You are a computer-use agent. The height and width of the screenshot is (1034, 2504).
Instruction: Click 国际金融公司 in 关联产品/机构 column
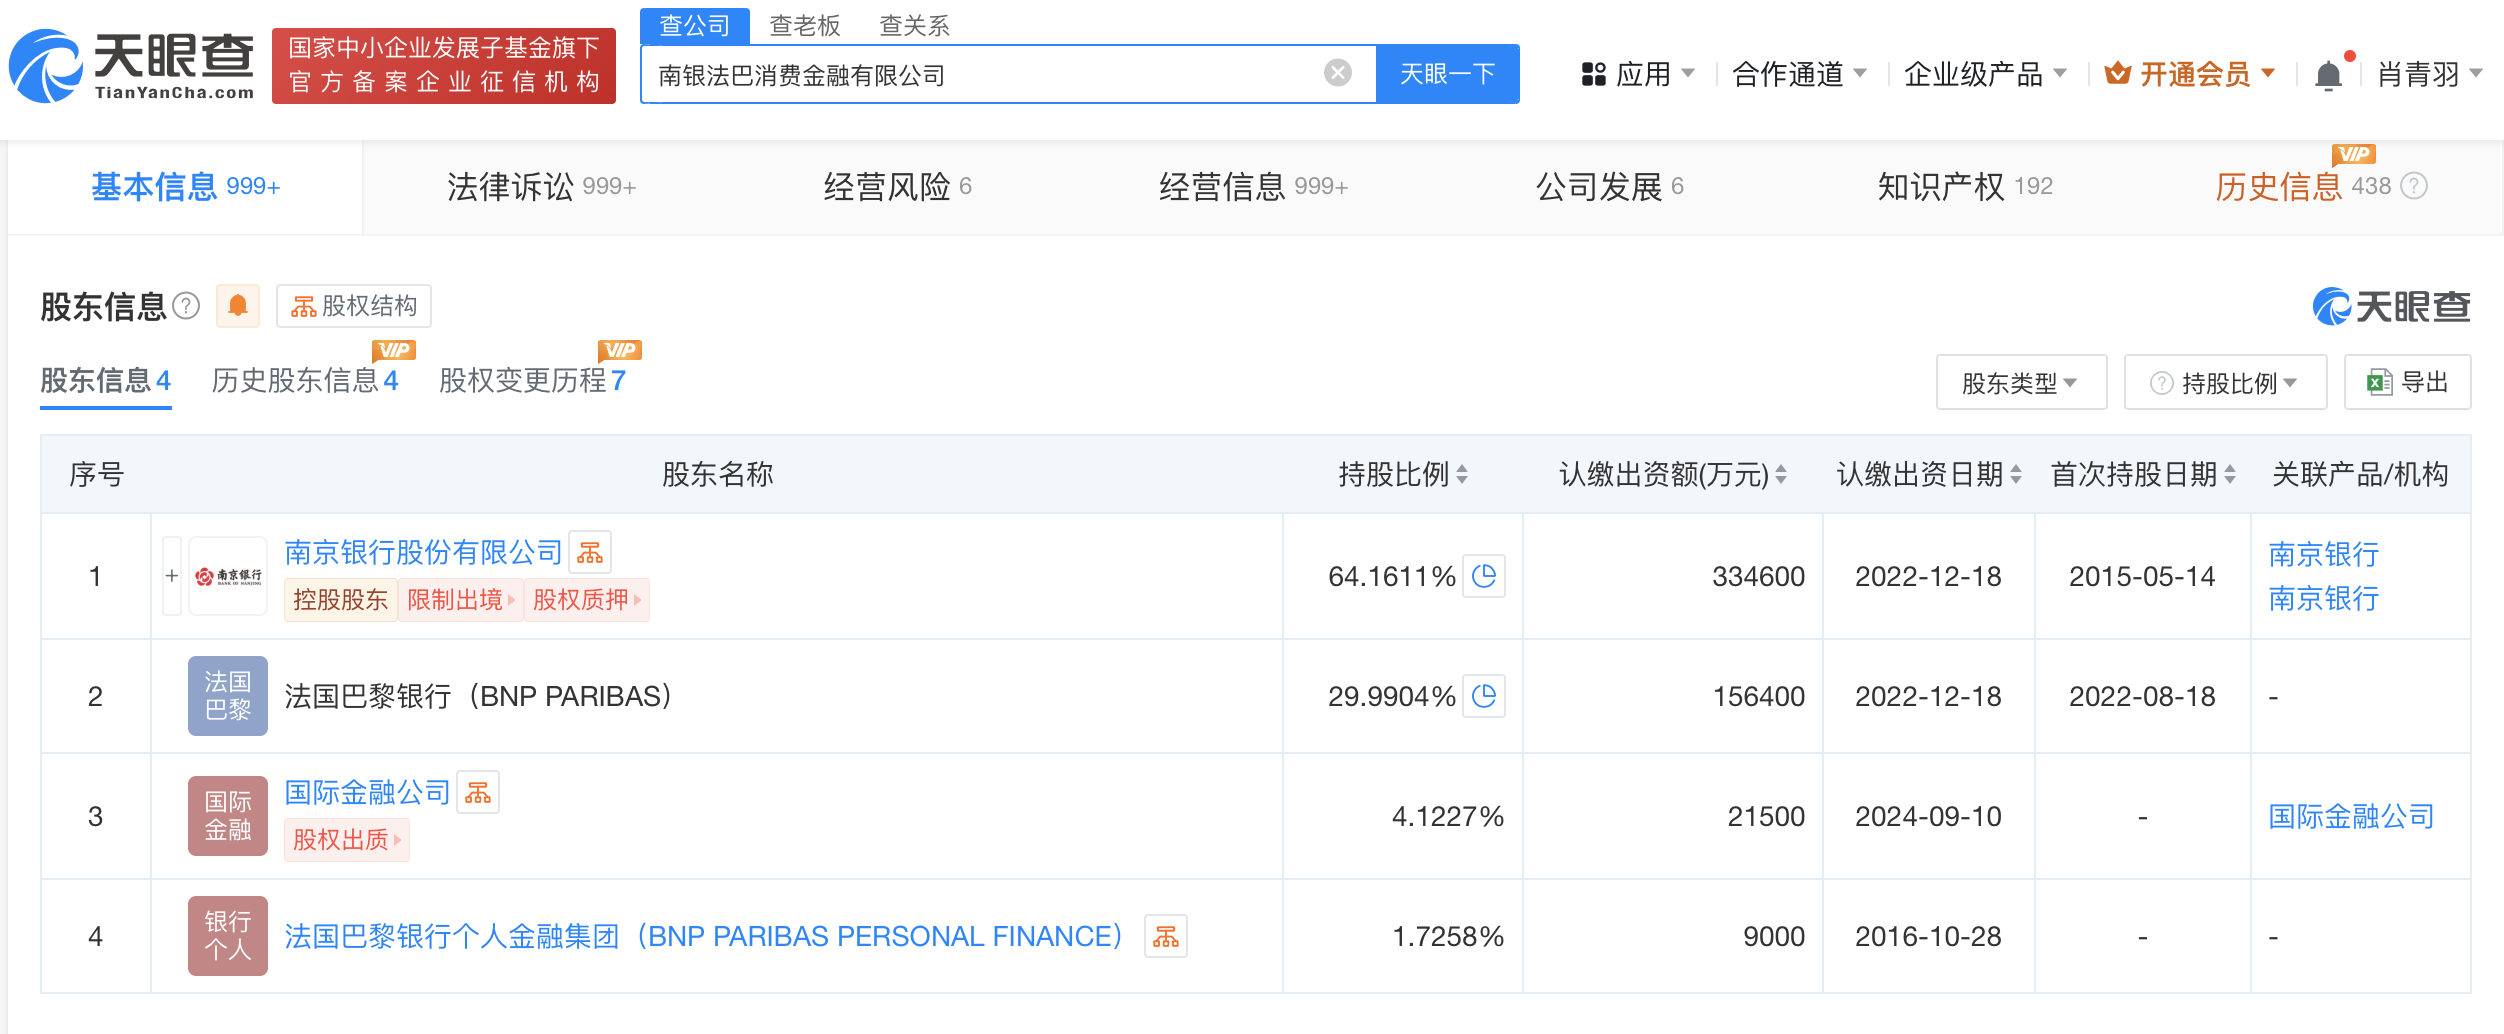pyautogui.click(x=2351, y=816)
